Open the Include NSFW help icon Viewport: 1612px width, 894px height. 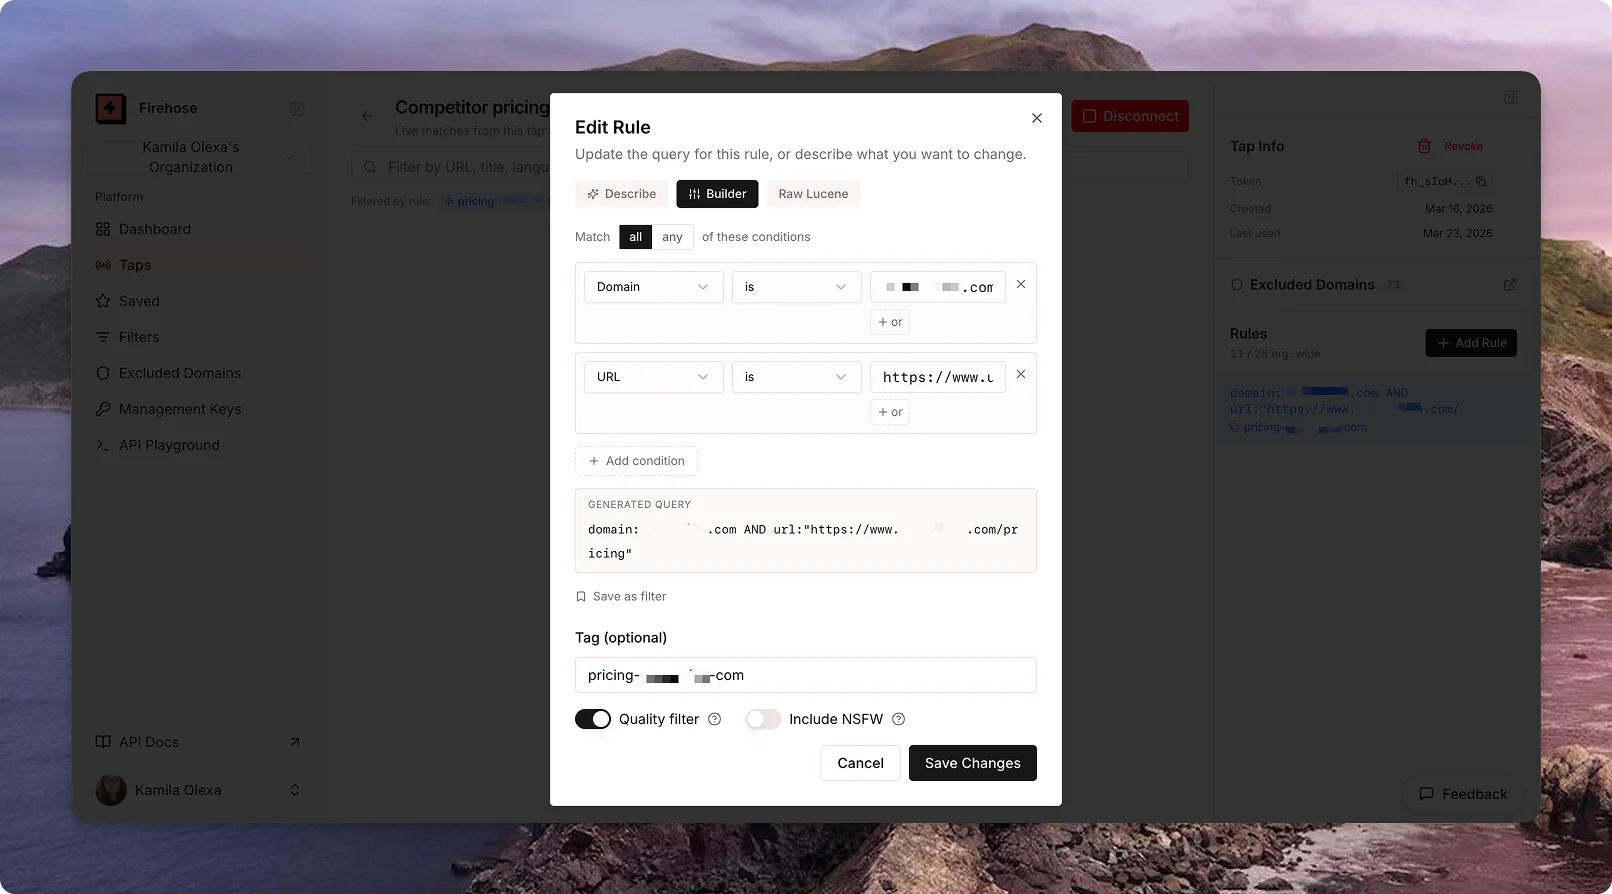tap(899, 719)
